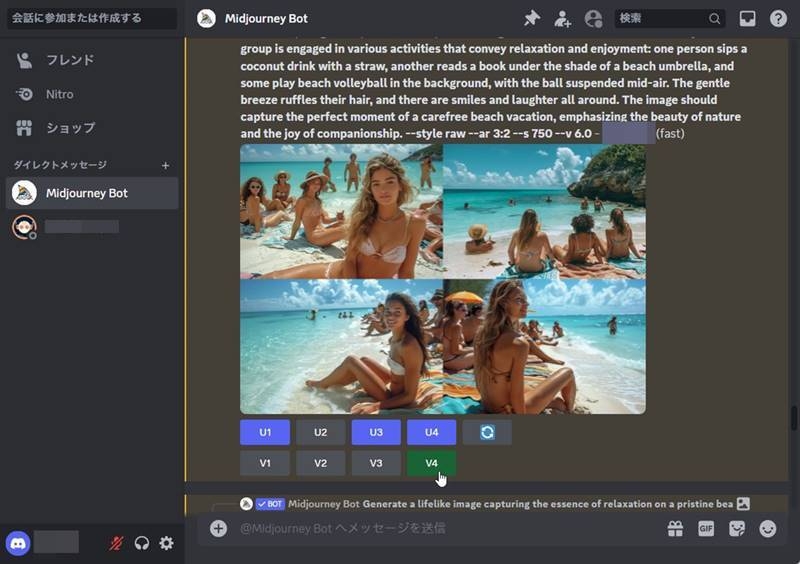This screenshot has height=564, width=800.
Task: Click the add friends to DM icon
Action: (563, 18)
